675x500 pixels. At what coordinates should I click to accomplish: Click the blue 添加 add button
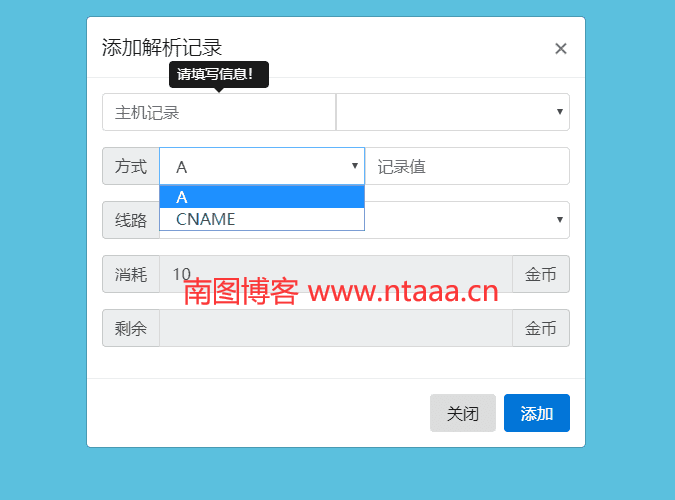click(537, 413)
